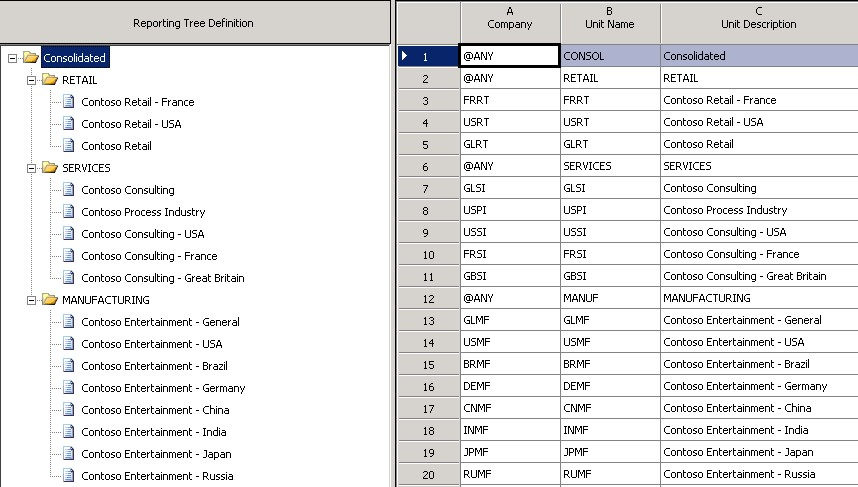Click the Unit Description column header

click(759, 22)
